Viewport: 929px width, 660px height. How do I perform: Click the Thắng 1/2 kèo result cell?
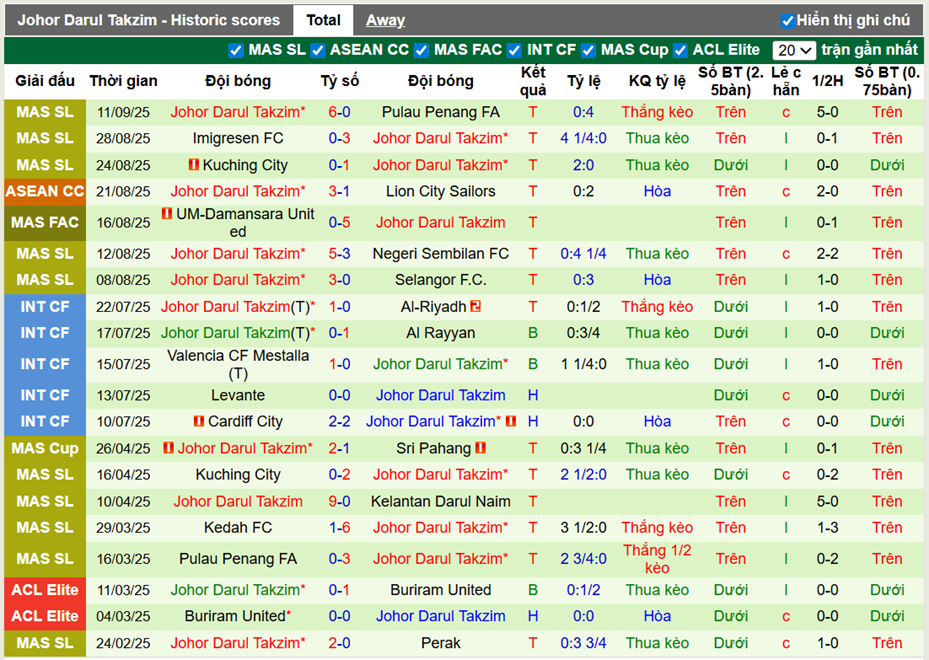(x=657, y=559)
